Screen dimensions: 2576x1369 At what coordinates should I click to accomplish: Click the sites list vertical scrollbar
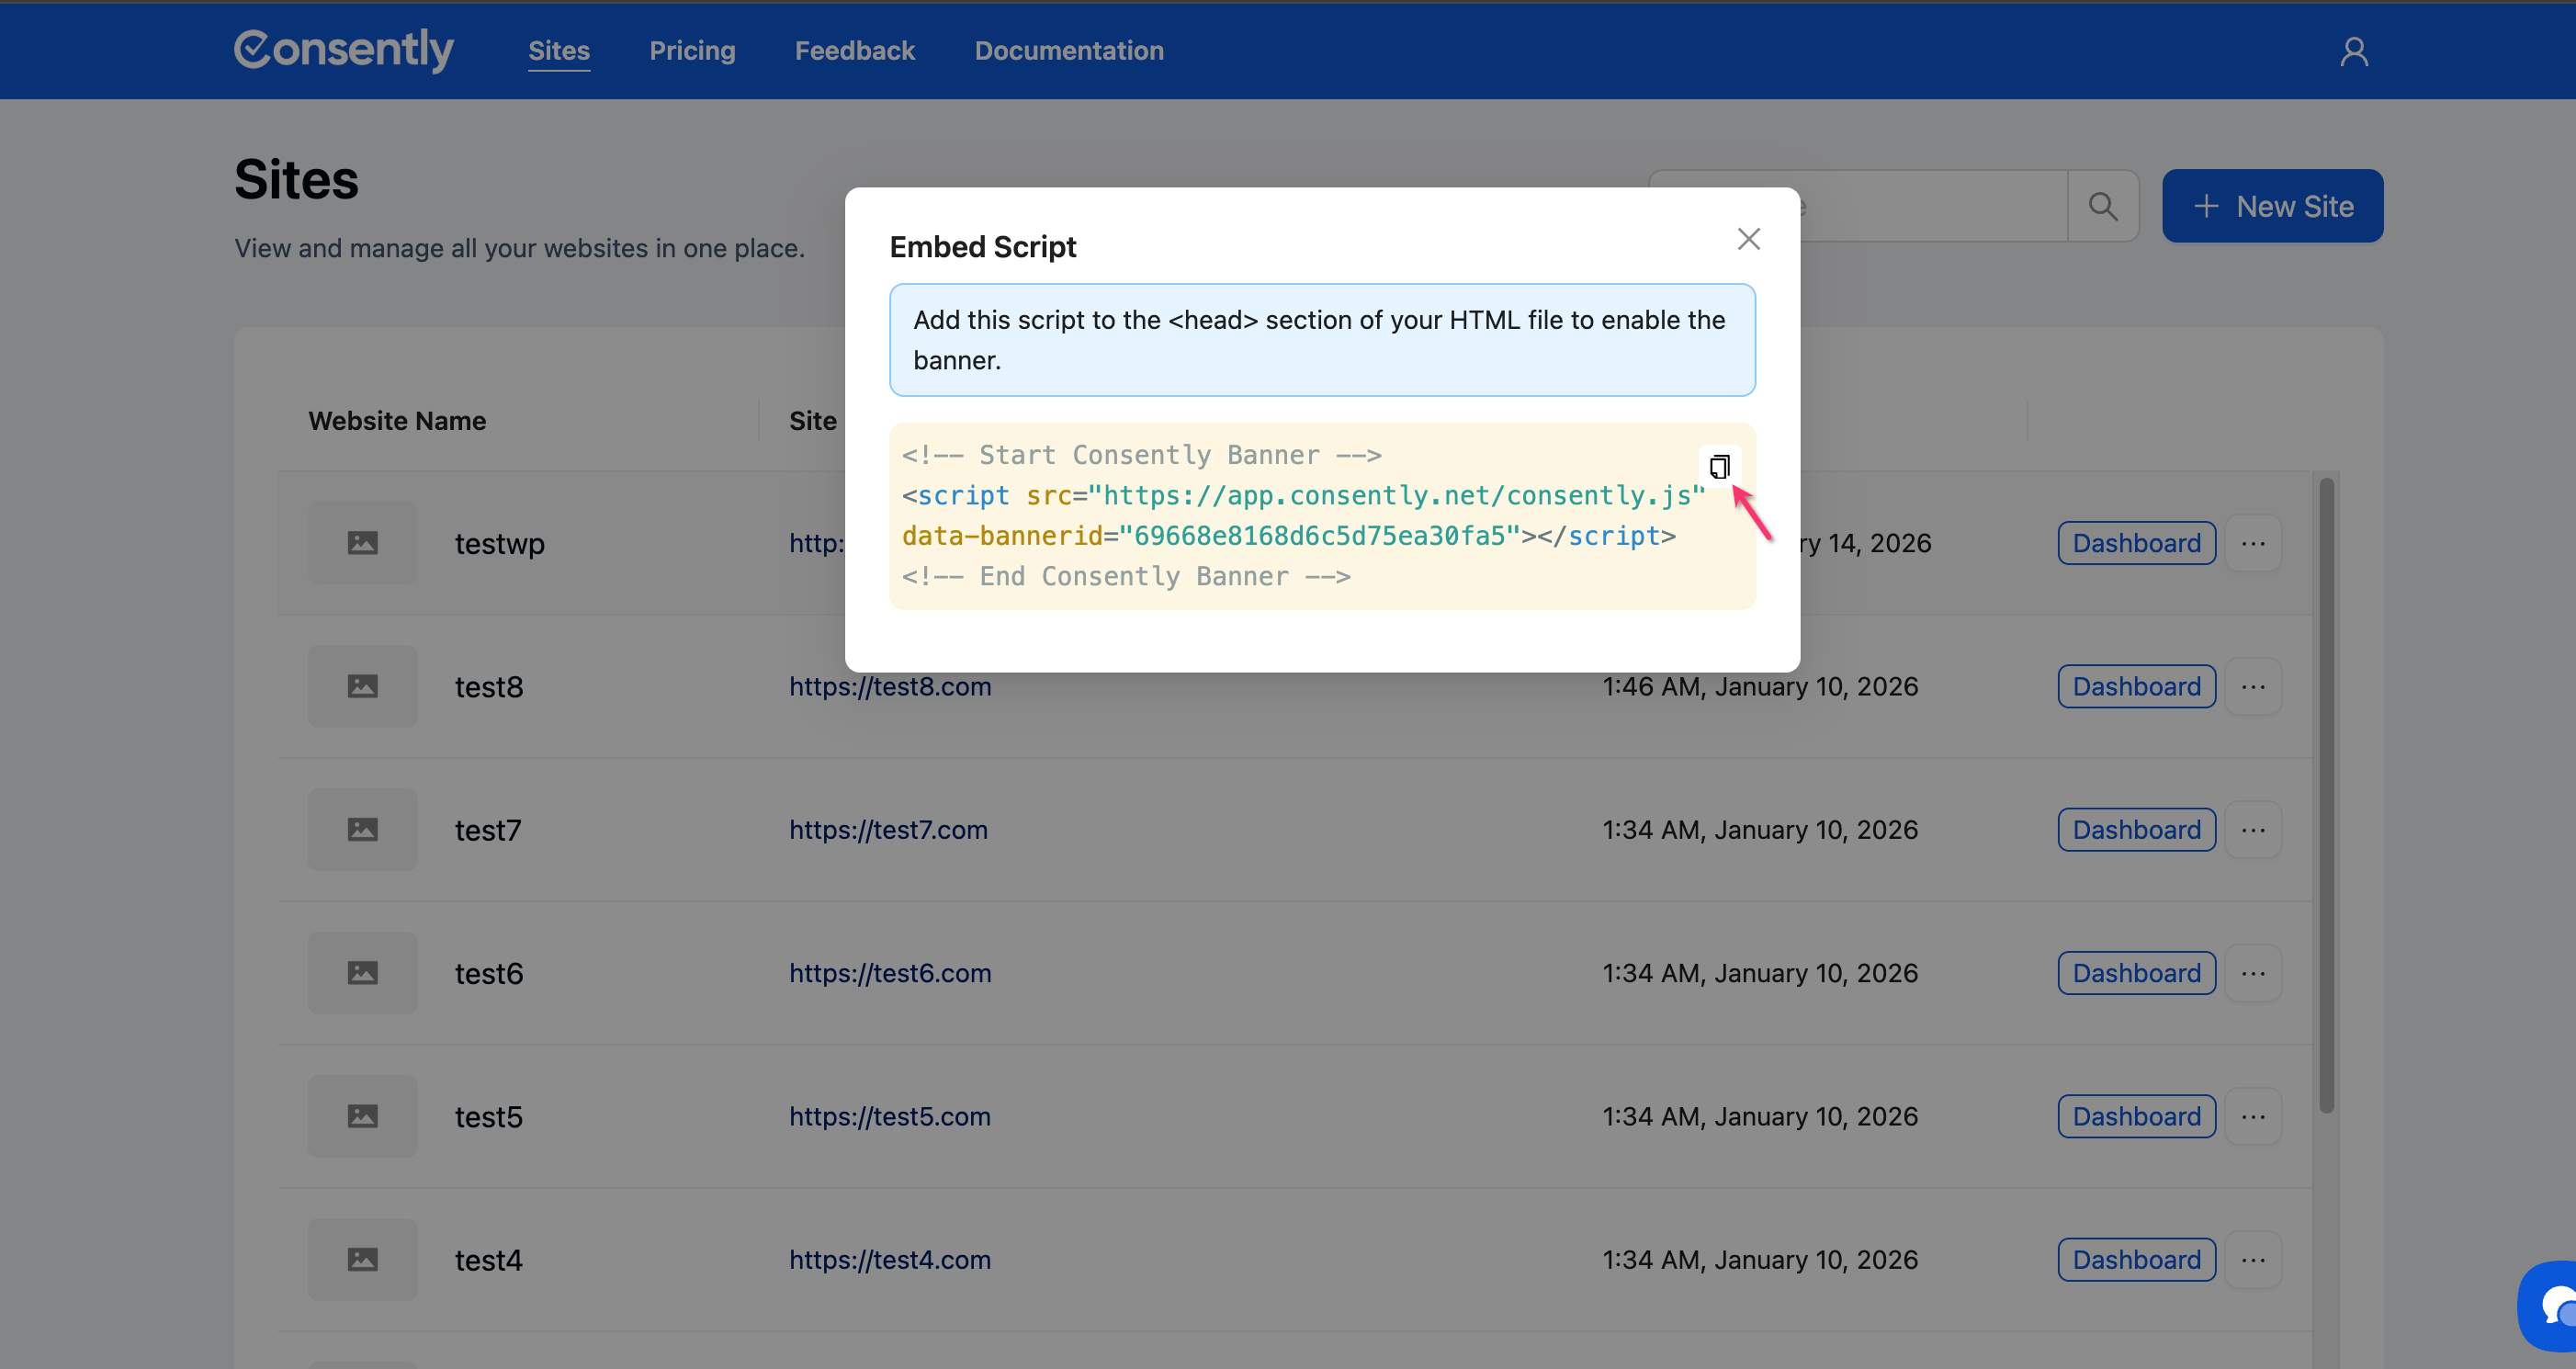(x=2326, y=795)
